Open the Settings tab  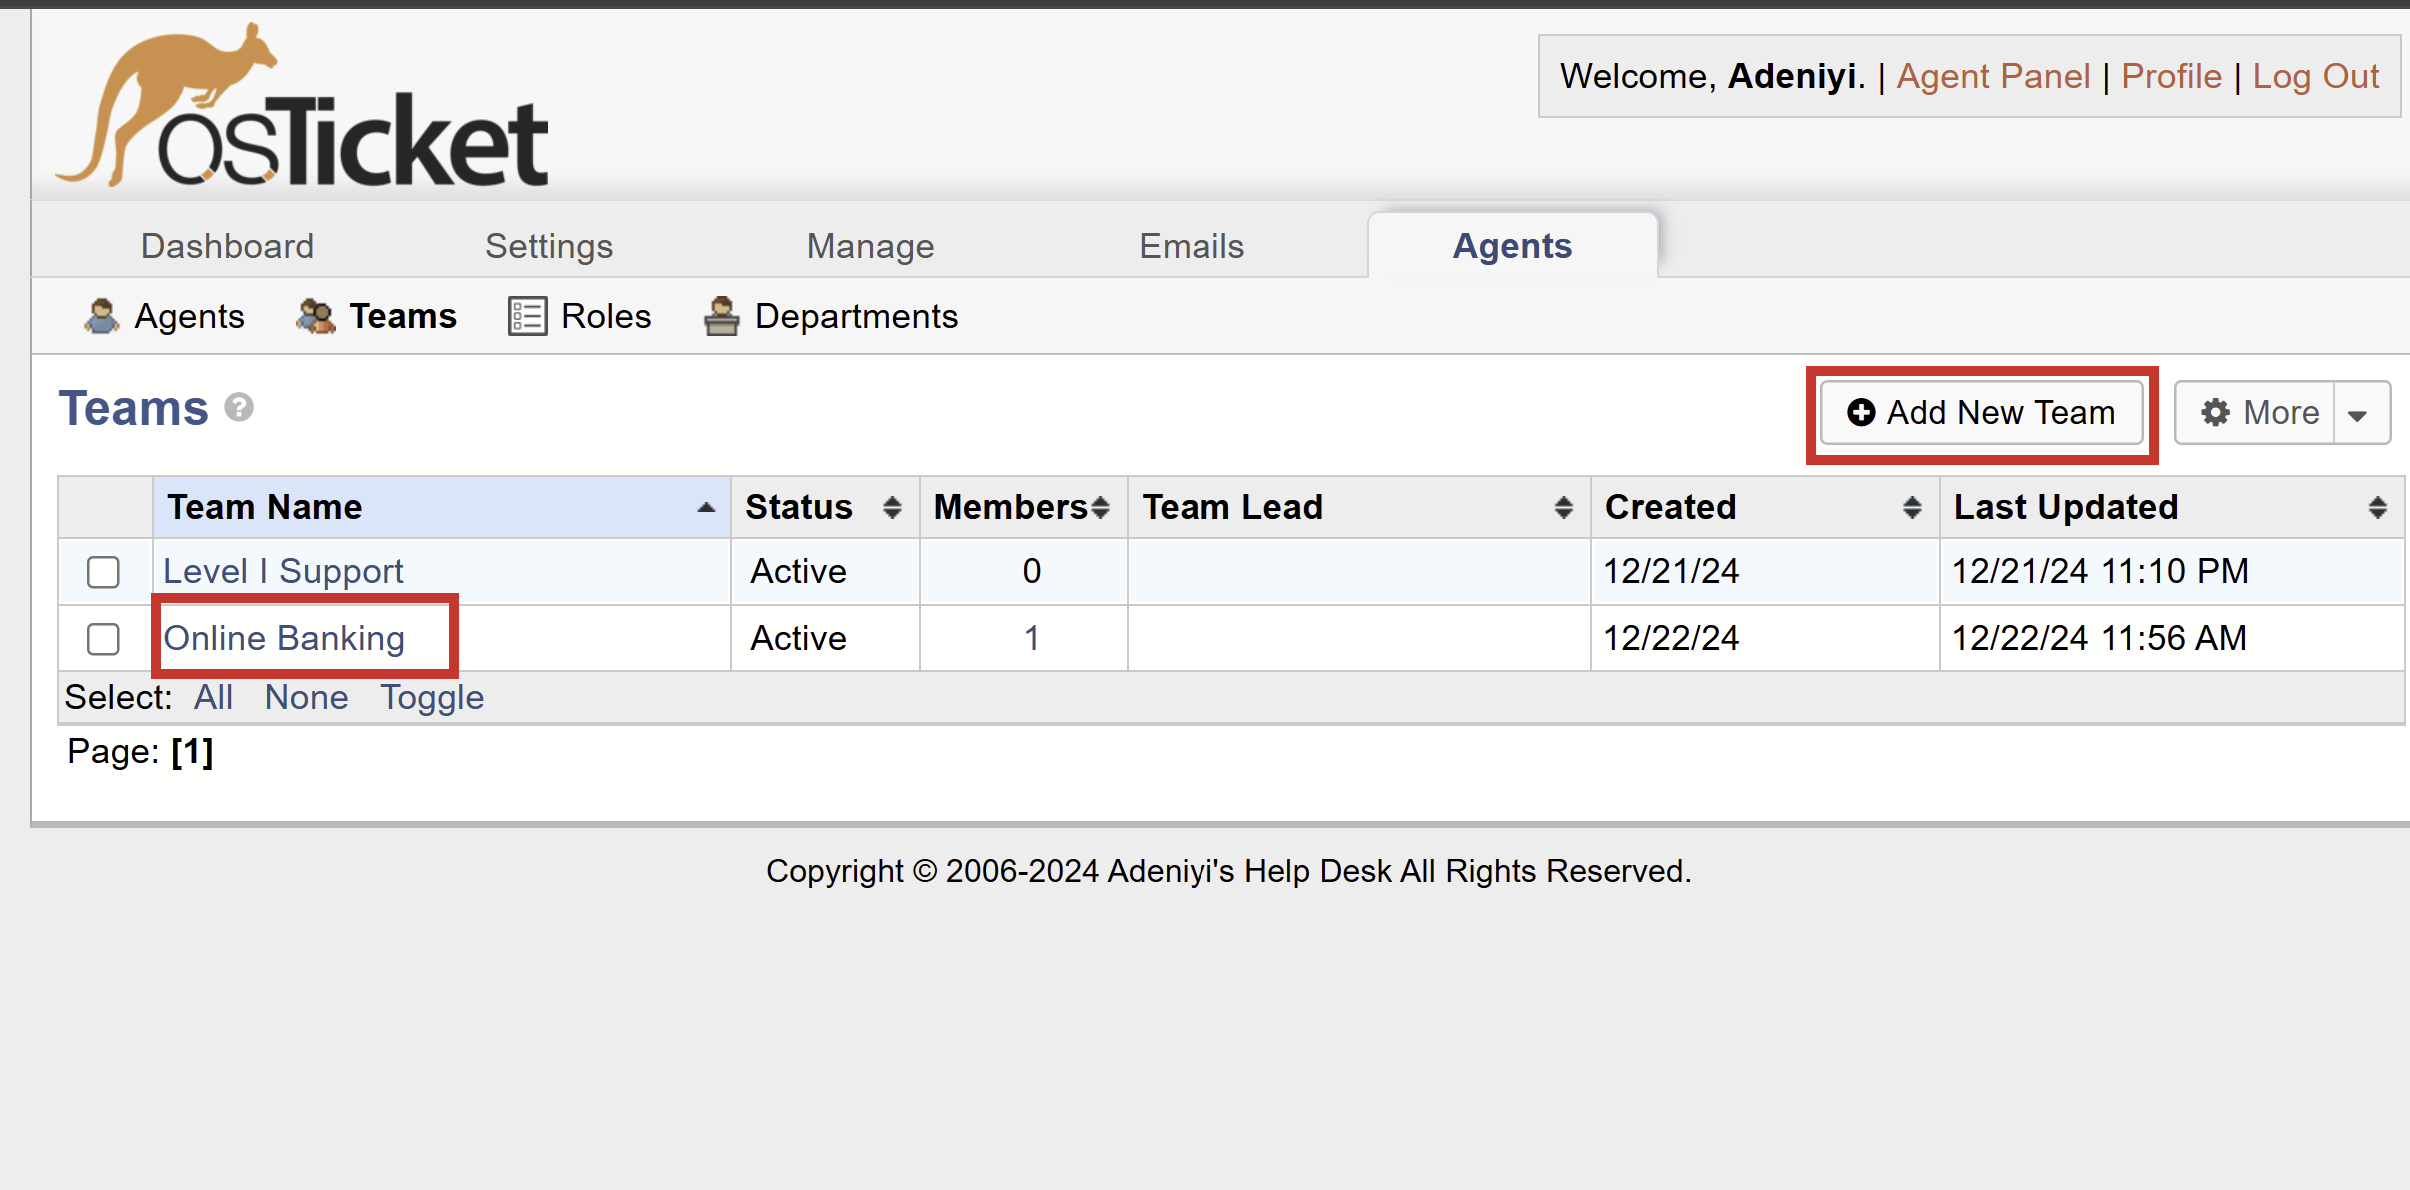point(549,246)
